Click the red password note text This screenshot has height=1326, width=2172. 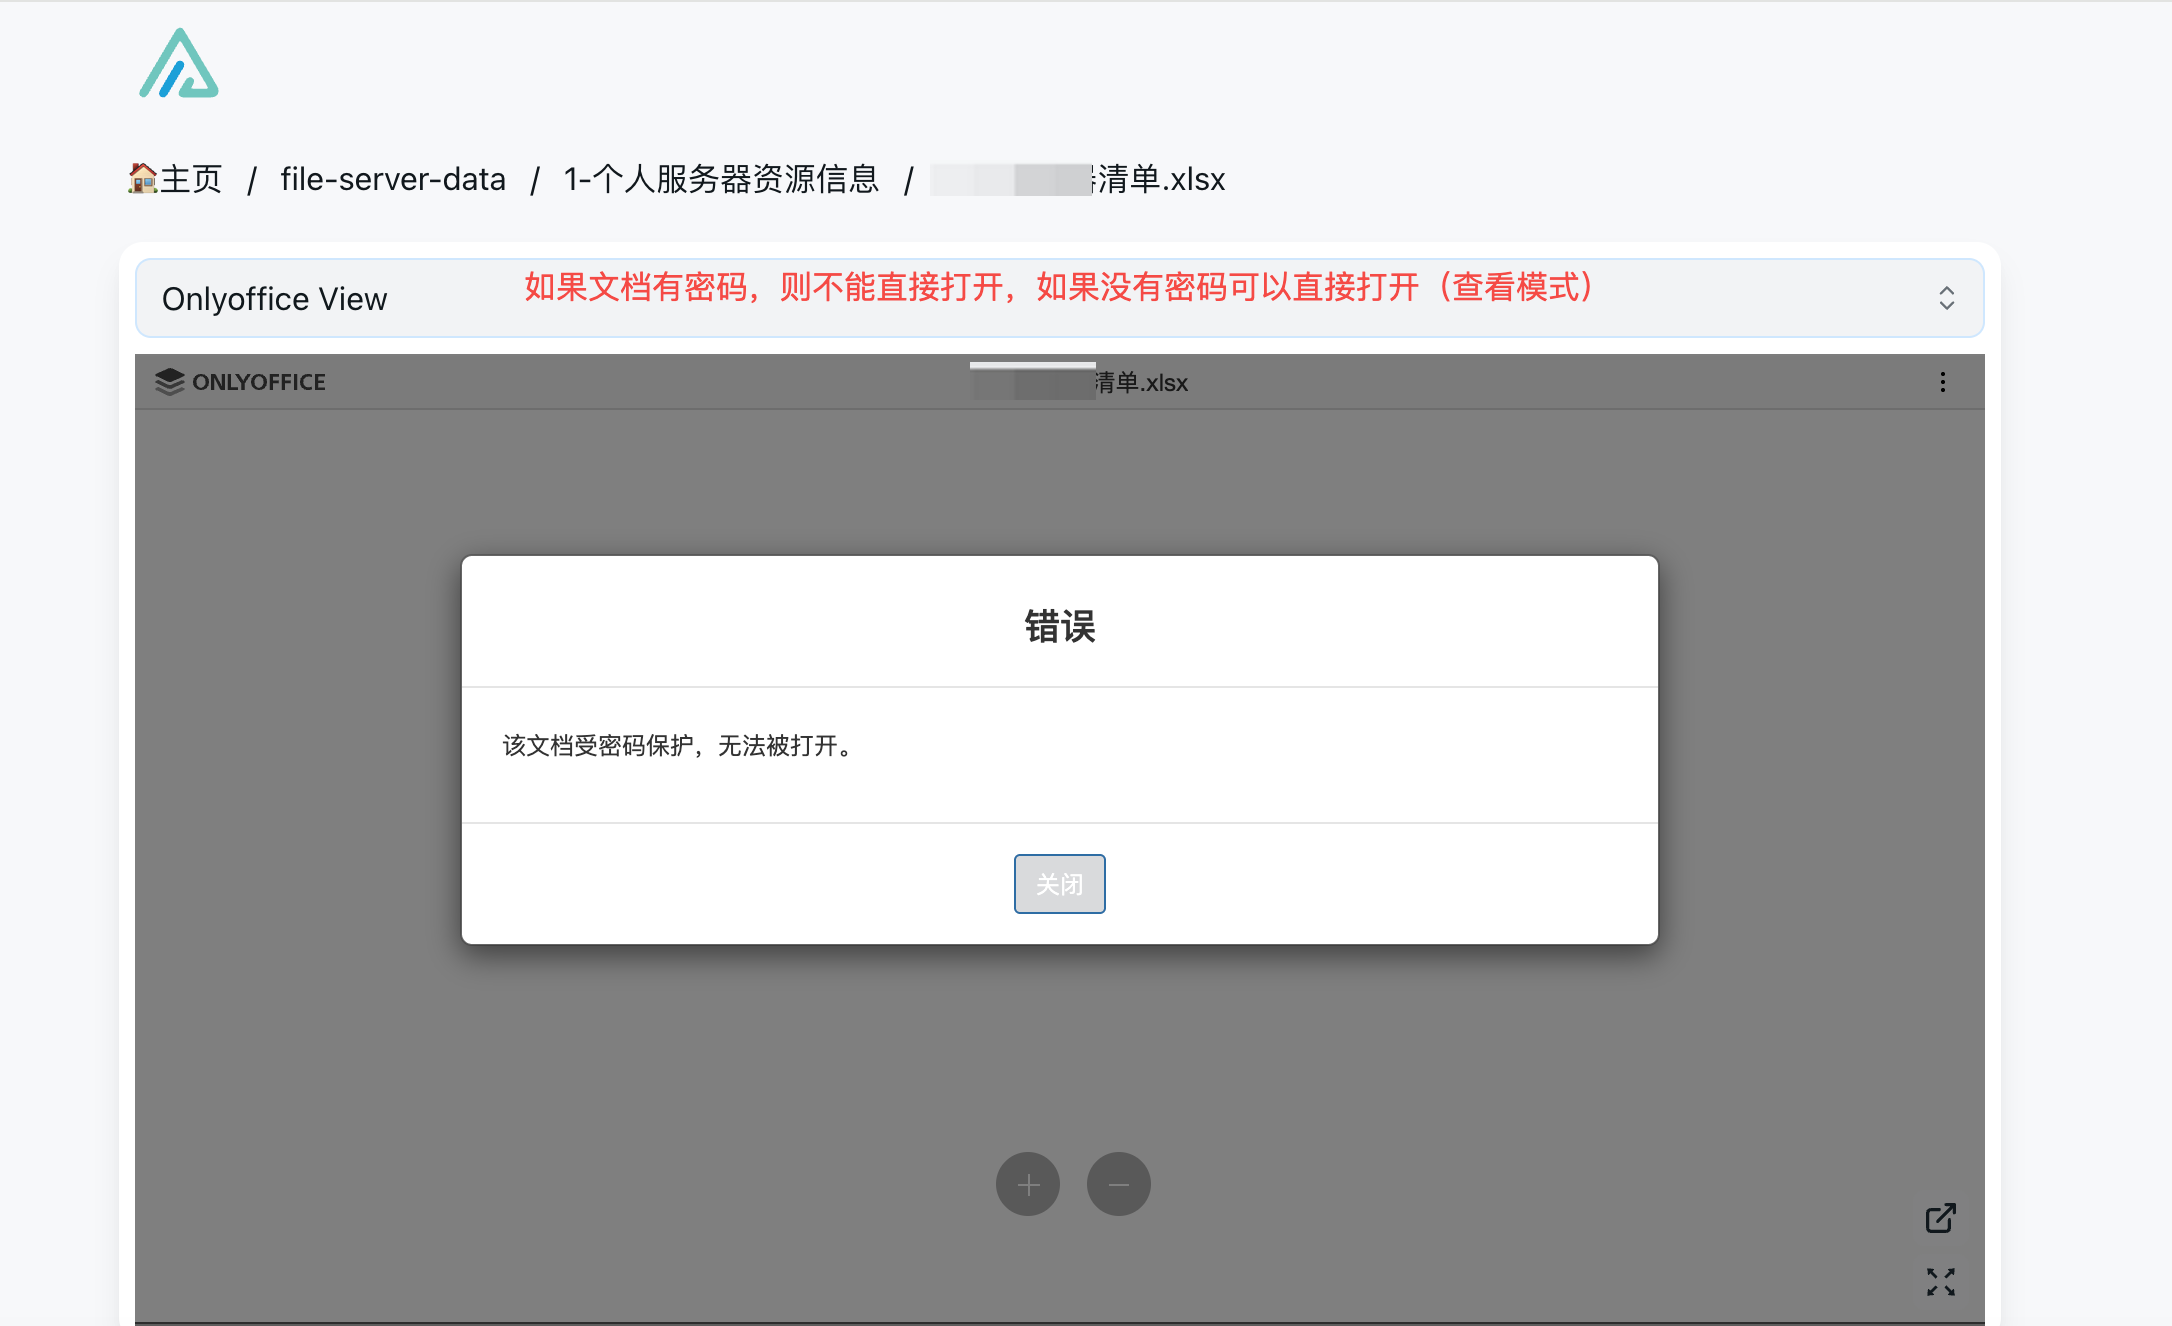[x=1060, y=287]
